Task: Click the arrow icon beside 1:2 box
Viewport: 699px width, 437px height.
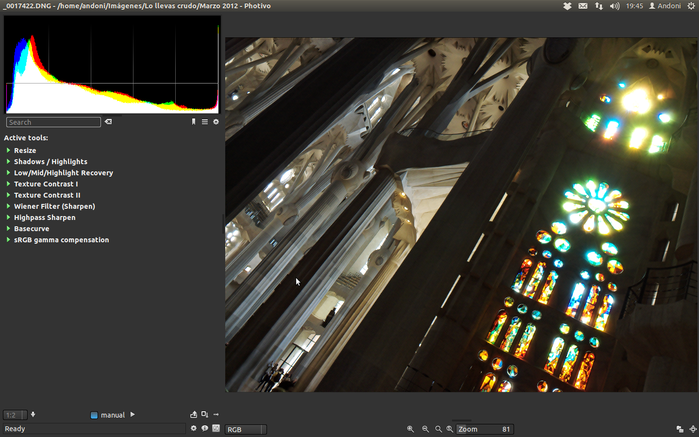Action: (33, 414)
